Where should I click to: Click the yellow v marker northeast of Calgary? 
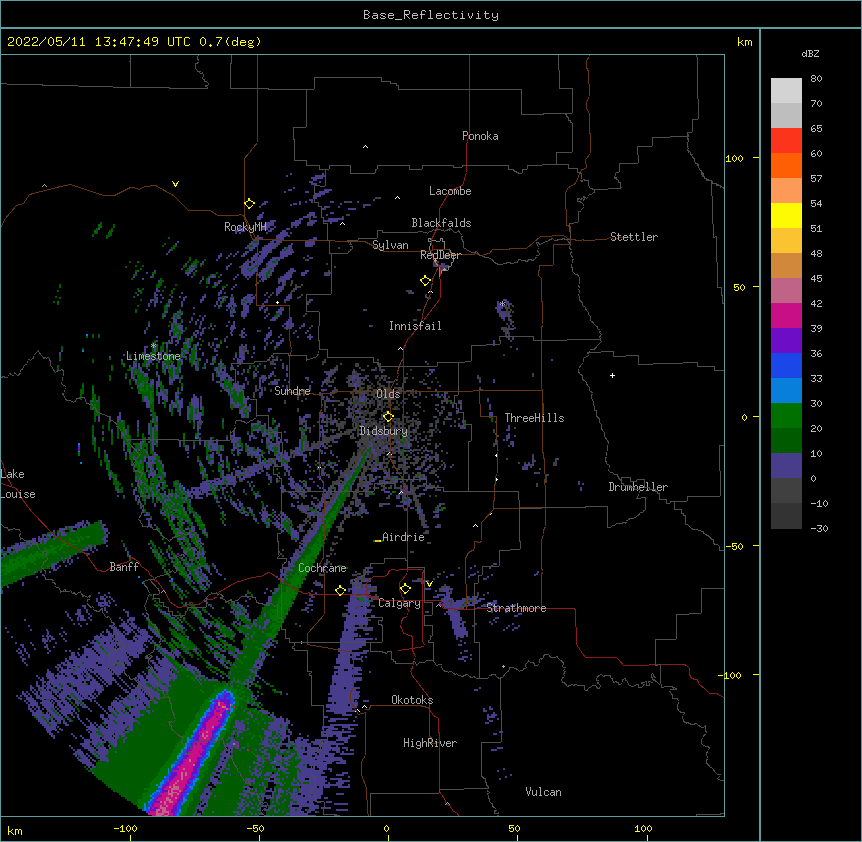[429, 584]
